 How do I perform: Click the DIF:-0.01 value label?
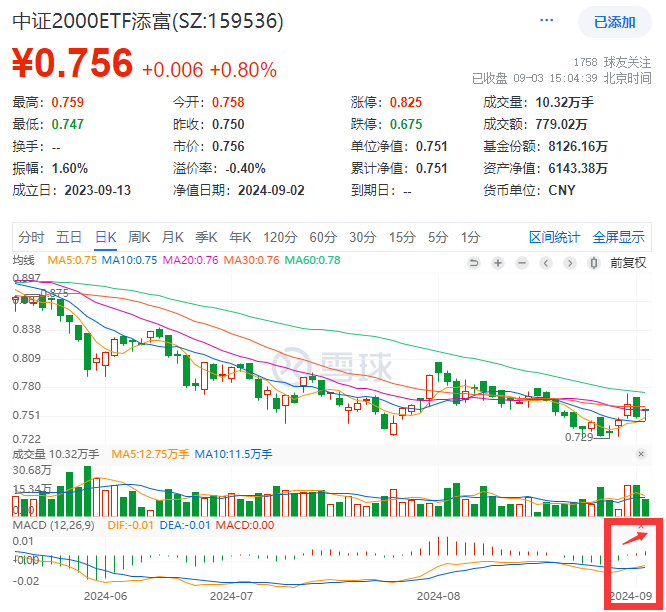tap(130, 525)
